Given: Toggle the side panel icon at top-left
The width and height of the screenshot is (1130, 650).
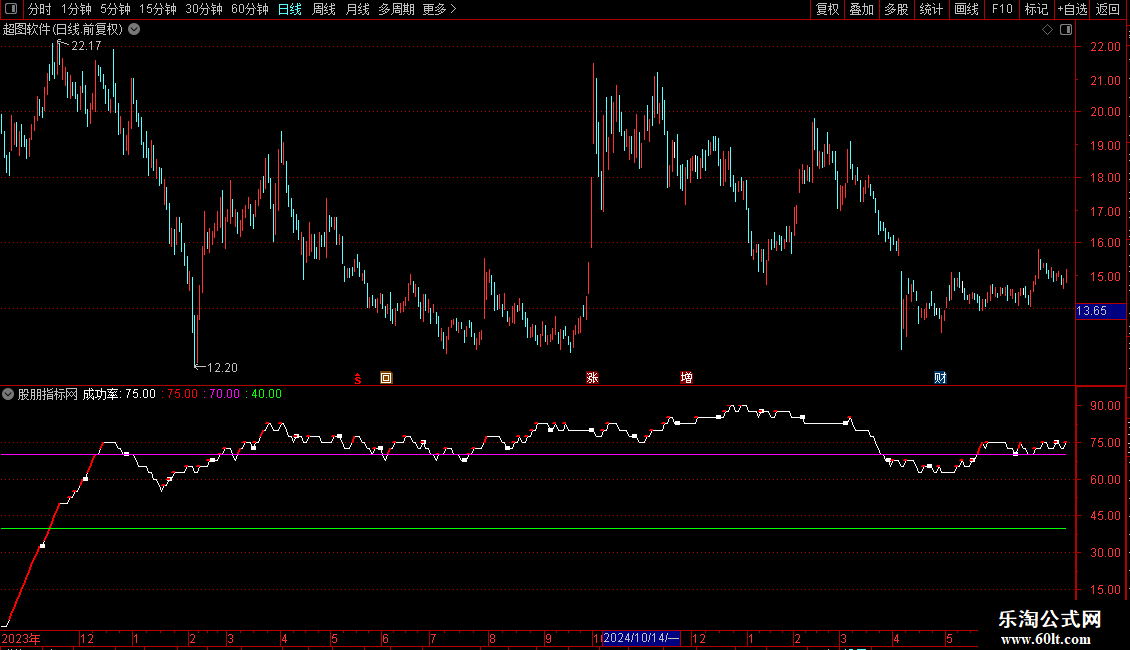Looking at the screenshot, I should pos(11,9).
